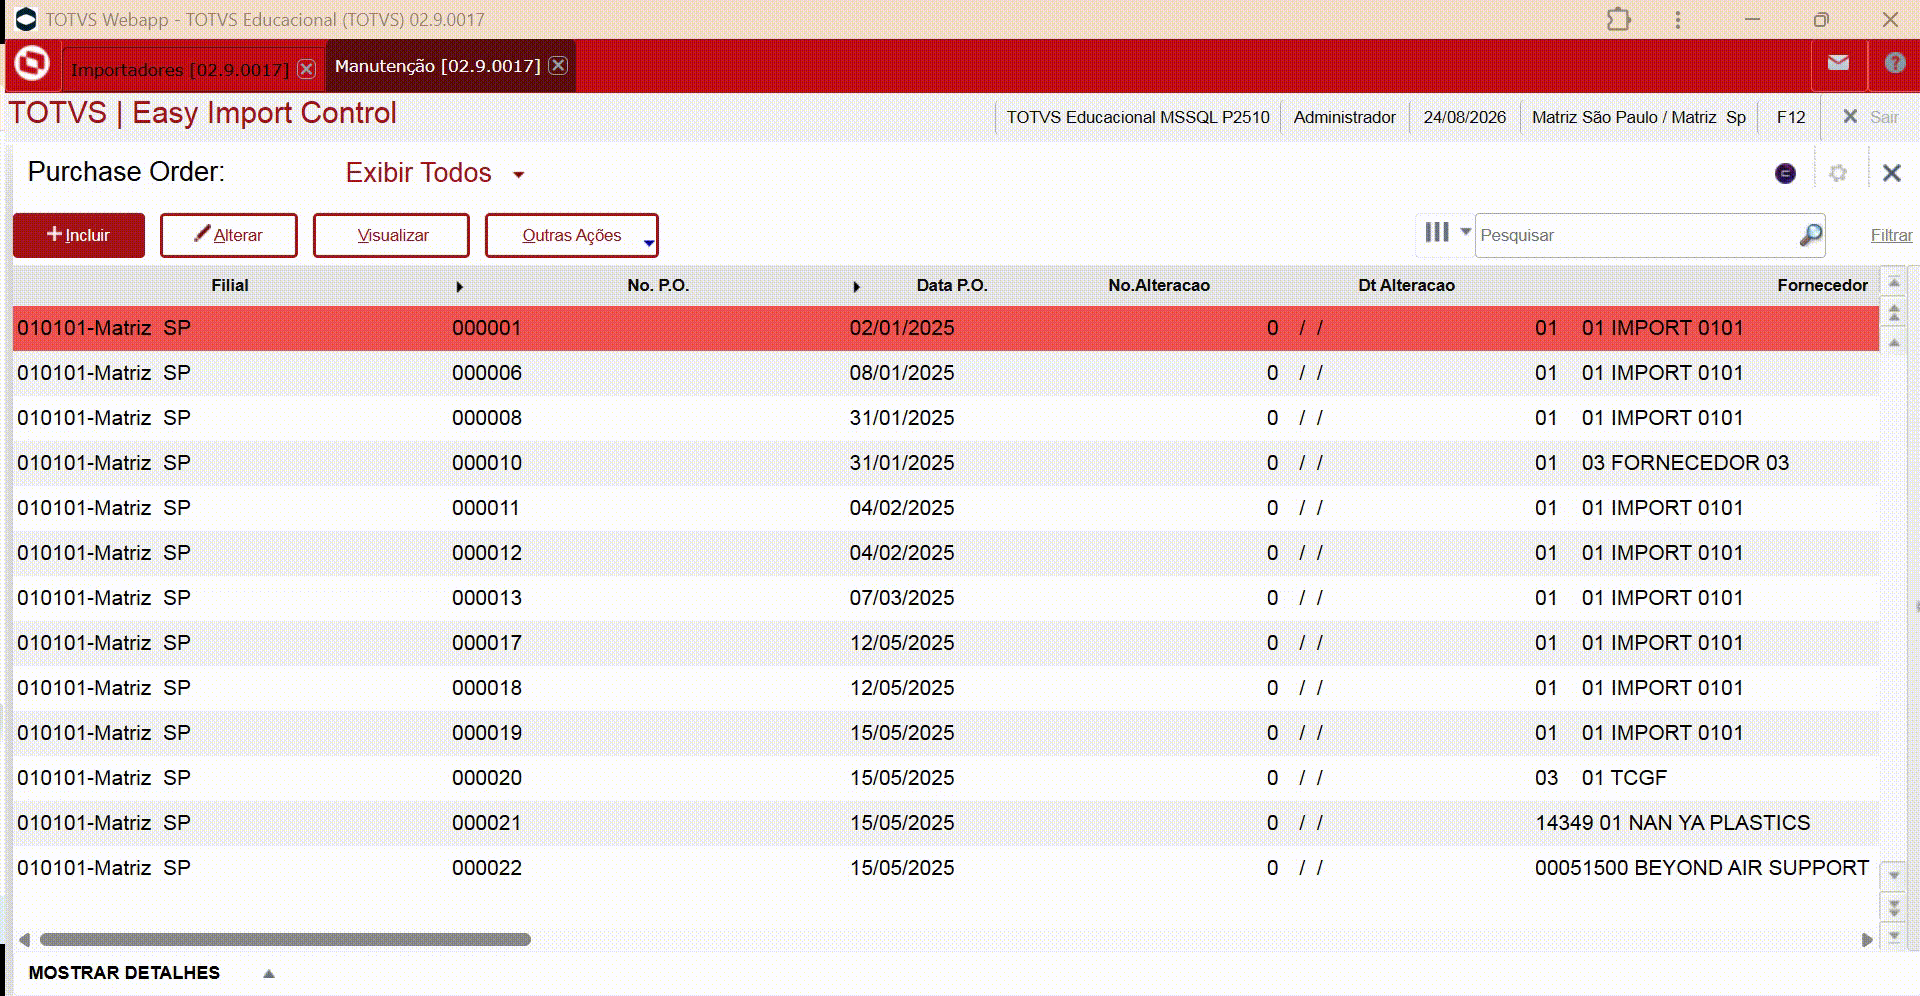Select the row with P.O. 000021

point(946,823)
